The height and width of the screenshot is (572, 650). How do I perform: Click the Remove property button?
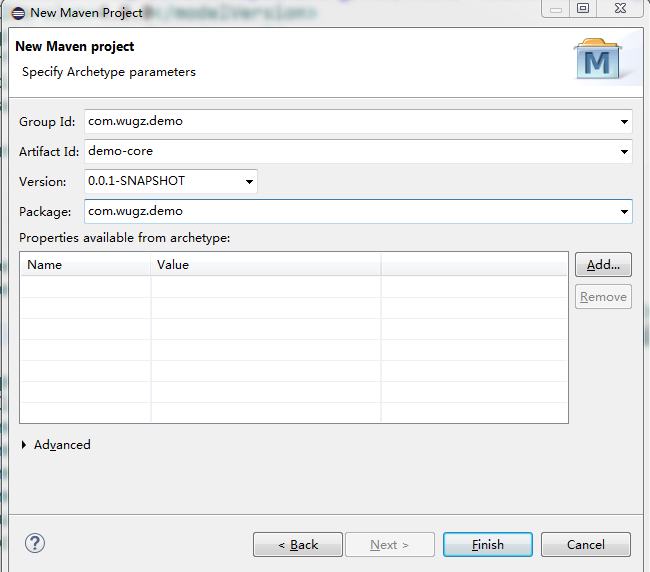pos(603,297)
